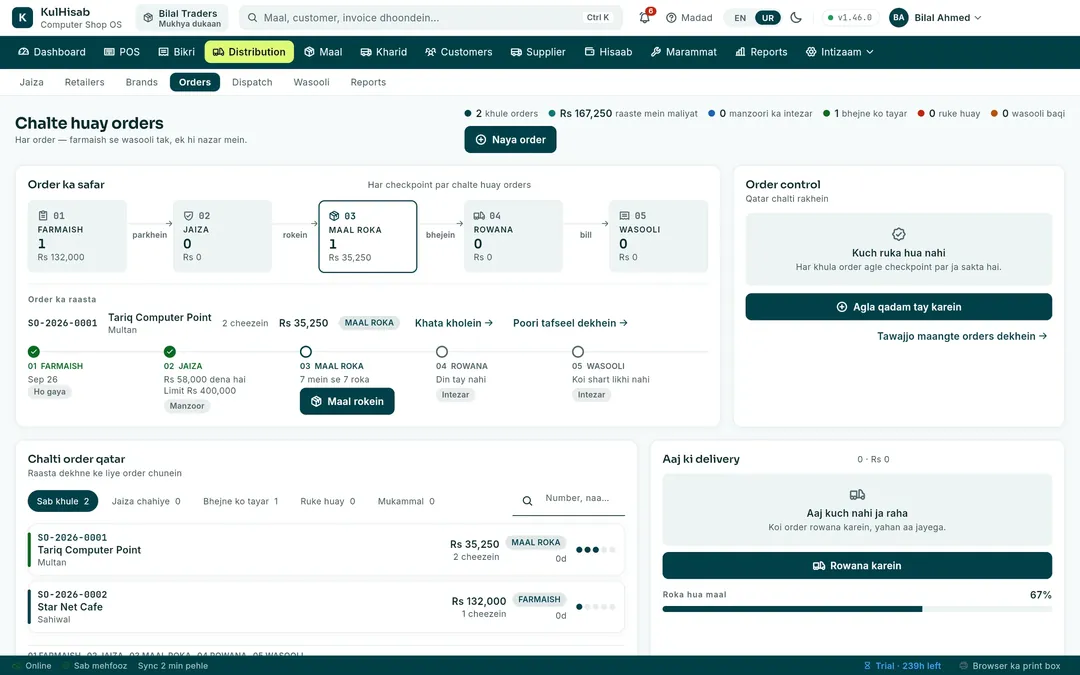Image resolution: width=1080 pixels, height=675 pixels.
Task: Click the Wasooli 05 bill icon
Action: [625, 216]
